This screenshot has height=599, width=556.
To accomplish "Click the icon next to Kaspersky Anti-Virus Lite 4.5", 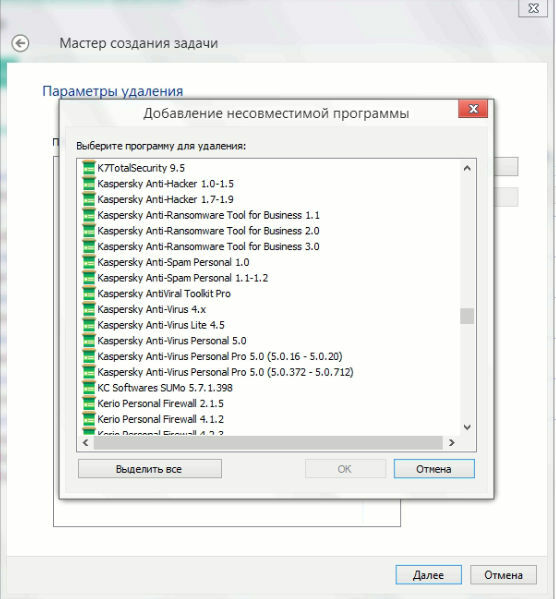I will coord(89,325).
